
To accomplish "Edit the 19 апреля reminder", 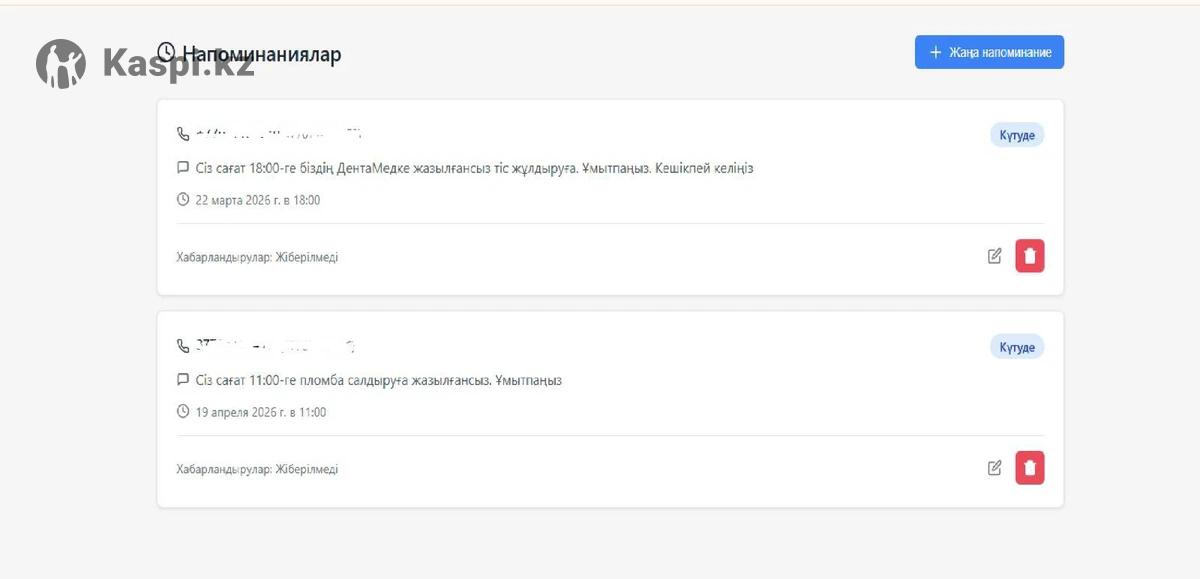I will pyautogui.click(x=994, y=468).
